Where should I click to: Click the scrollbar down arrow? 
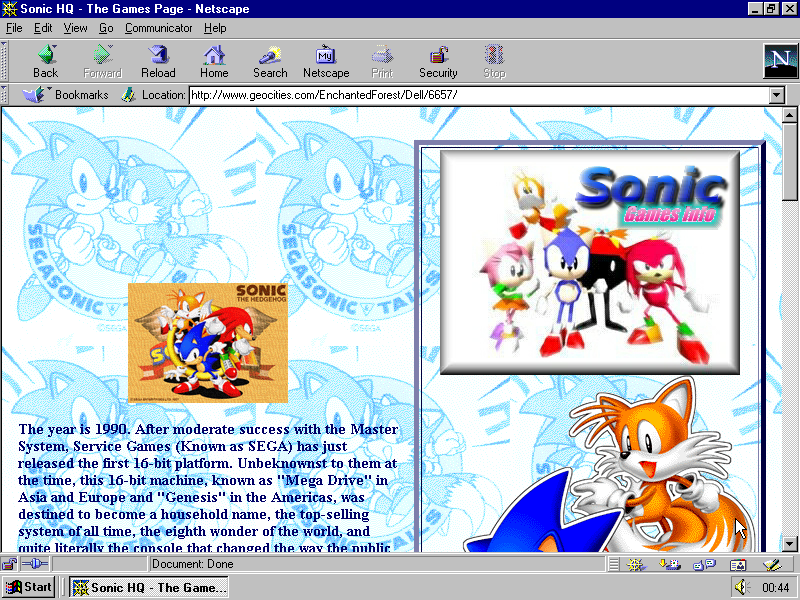click(789, 543)
